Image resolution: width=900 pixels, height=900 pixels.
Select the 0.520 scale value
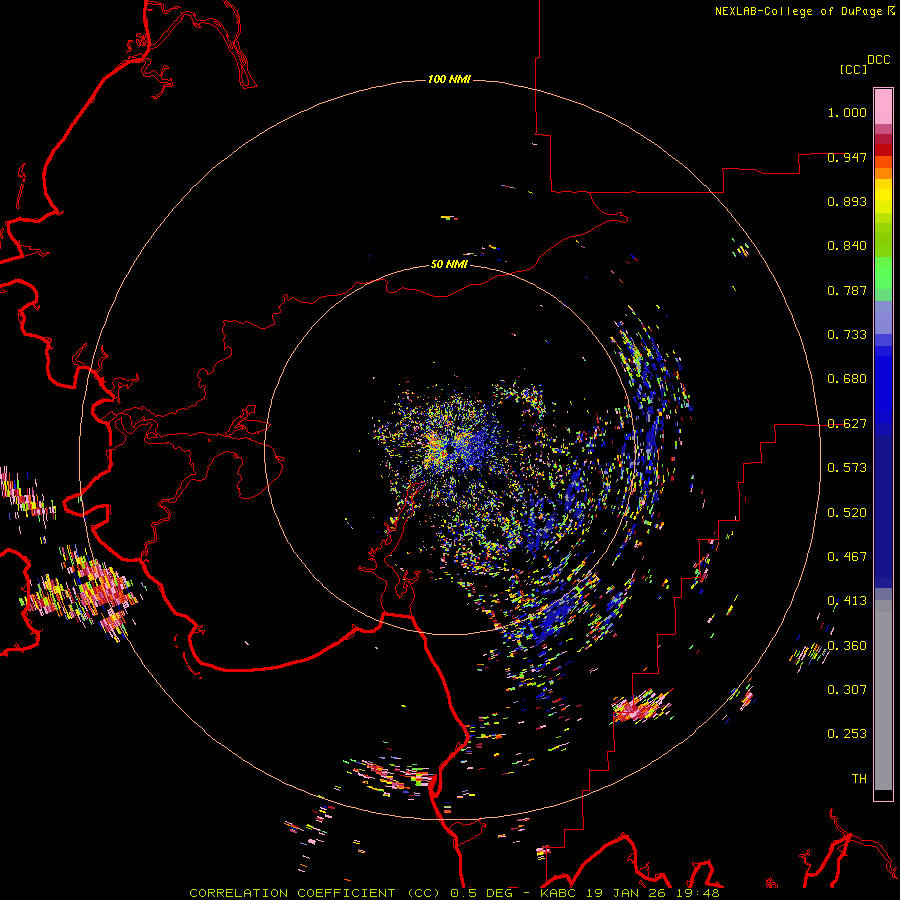click(x=847, y=513)
